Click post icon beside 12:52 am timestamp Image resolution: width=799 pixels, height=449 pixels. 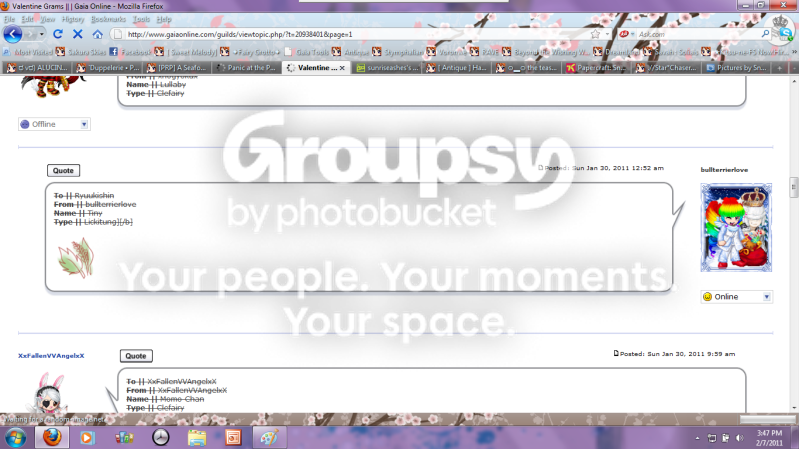(541, 168)
